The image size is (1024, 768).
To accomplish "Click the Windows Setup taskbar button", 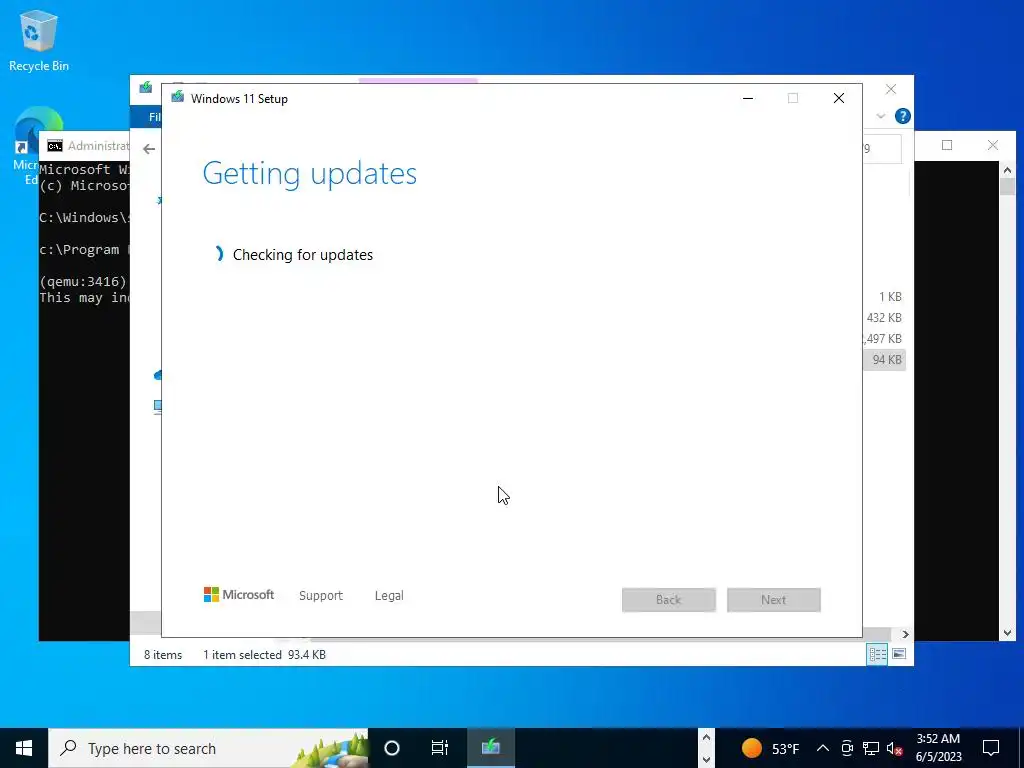I will [x=491, y=748].
